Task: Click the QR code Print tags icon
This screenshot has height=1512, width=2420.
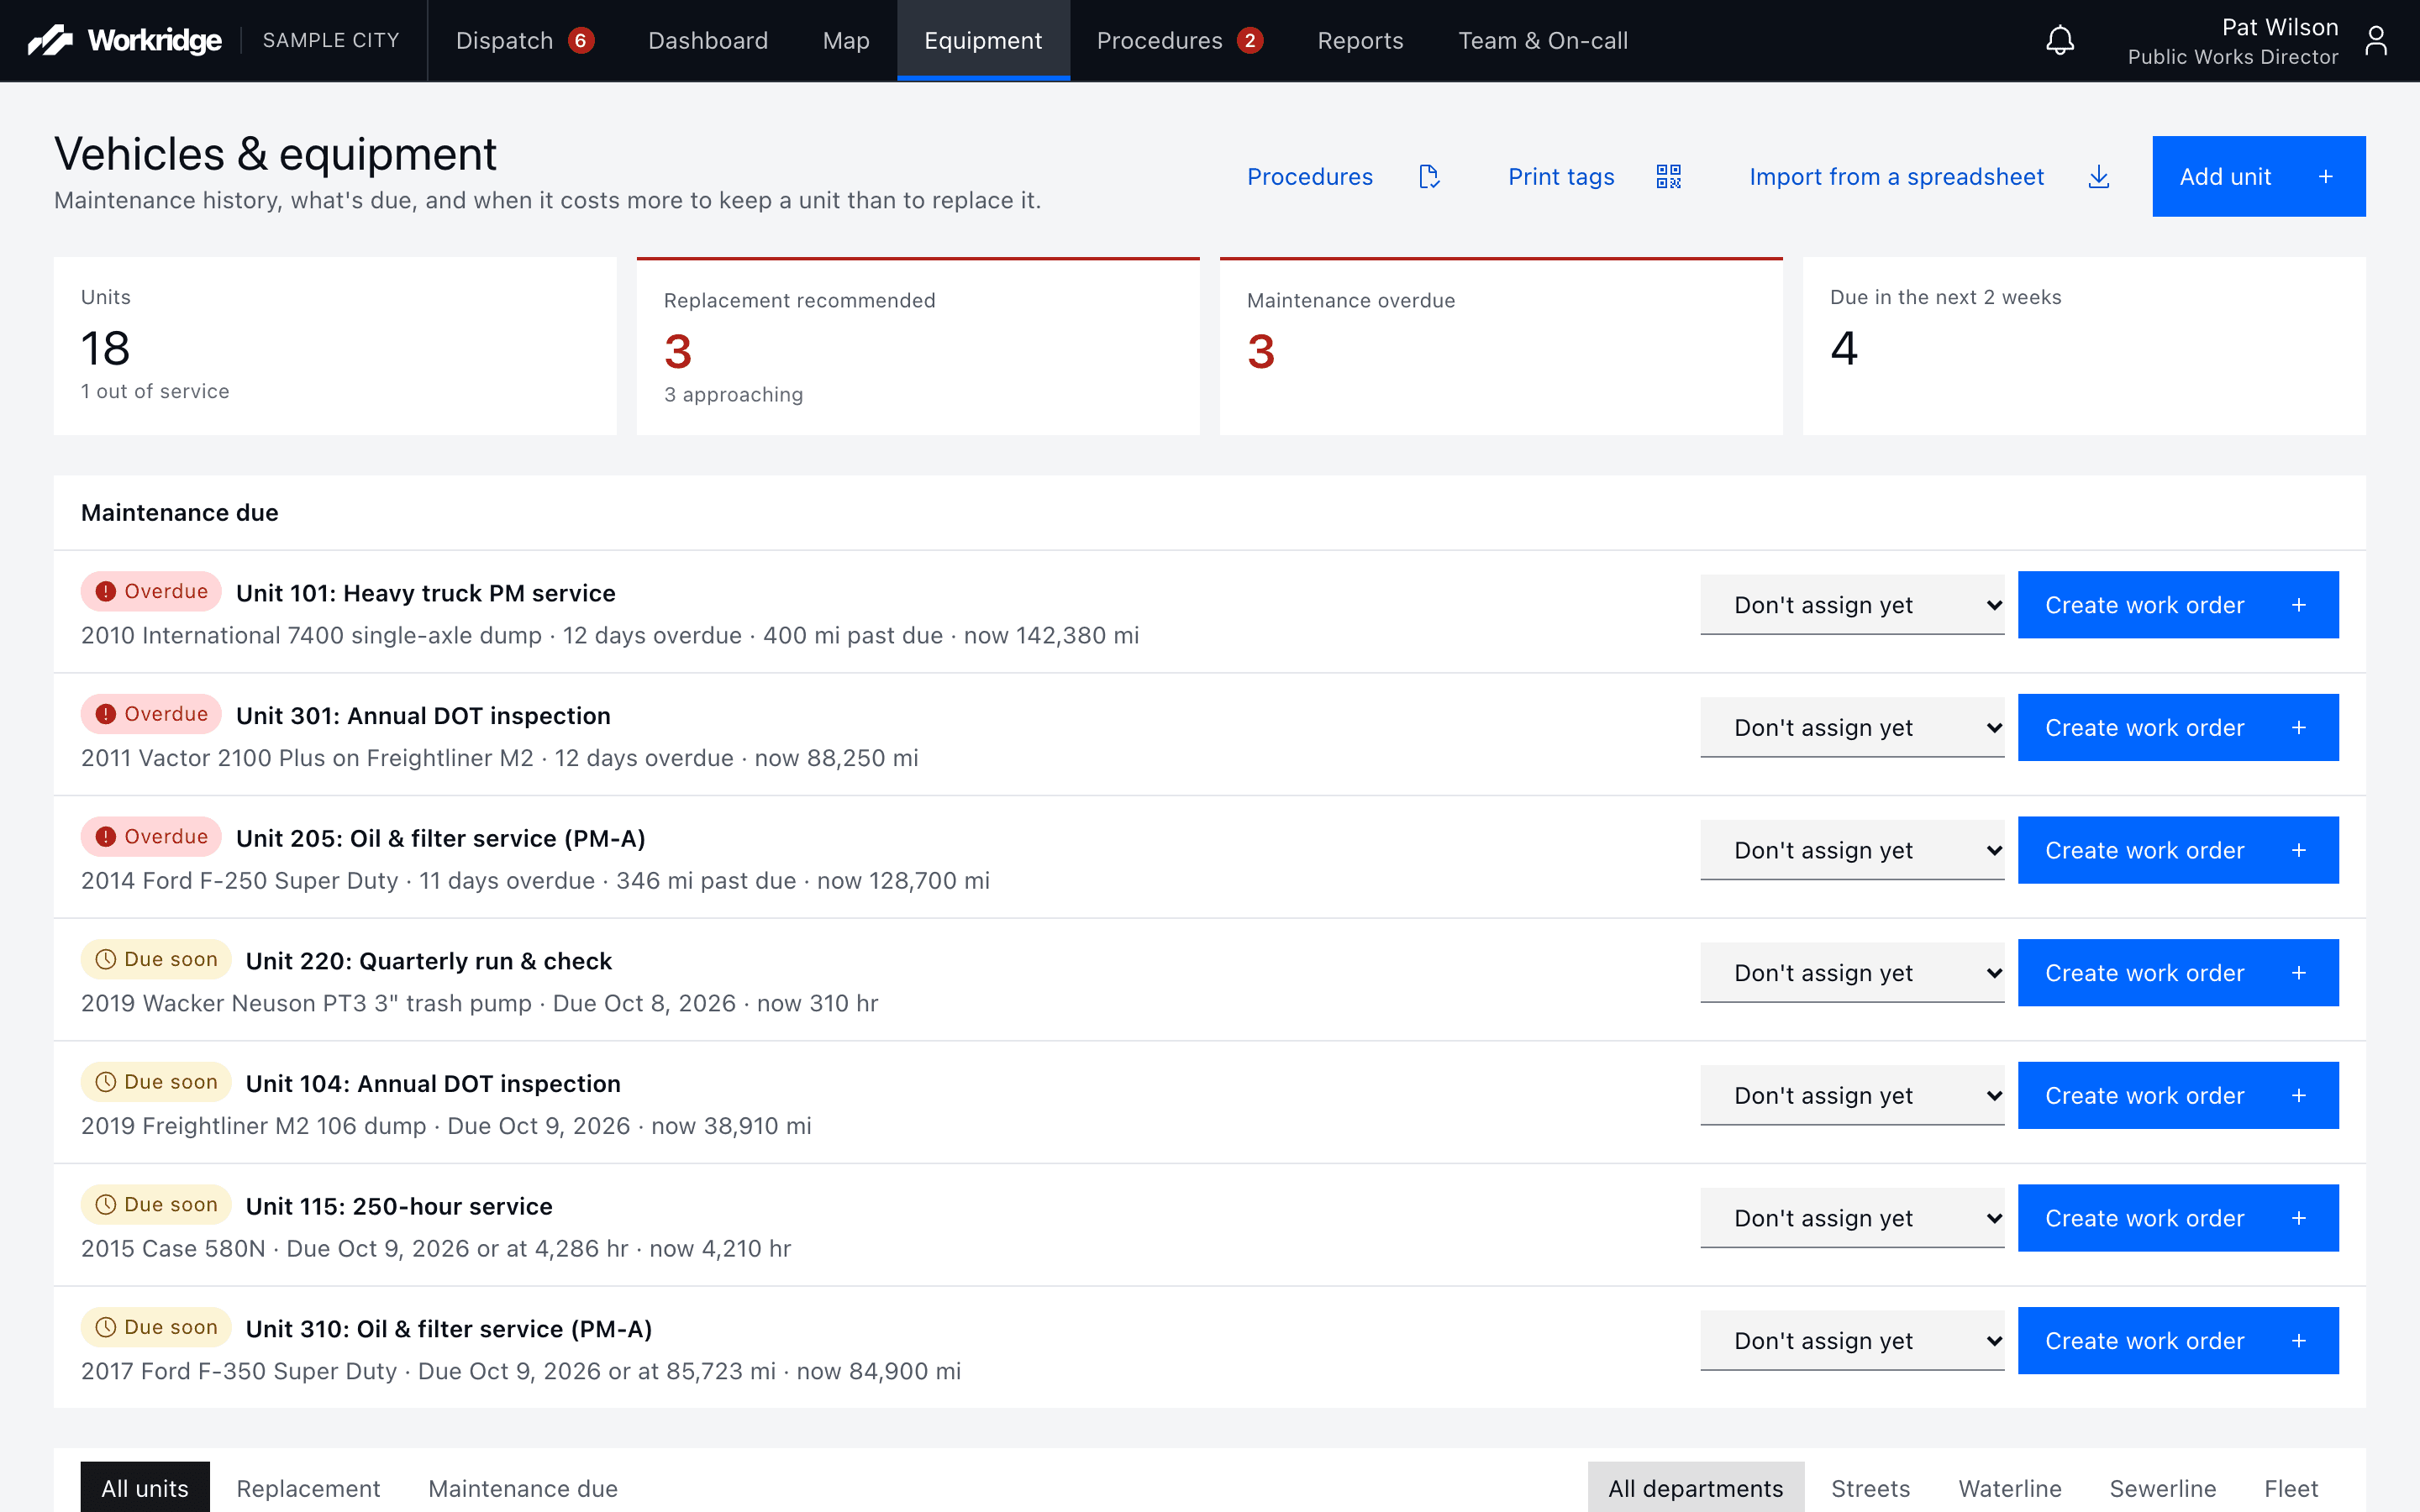Action: click(x=1668, y=177)
